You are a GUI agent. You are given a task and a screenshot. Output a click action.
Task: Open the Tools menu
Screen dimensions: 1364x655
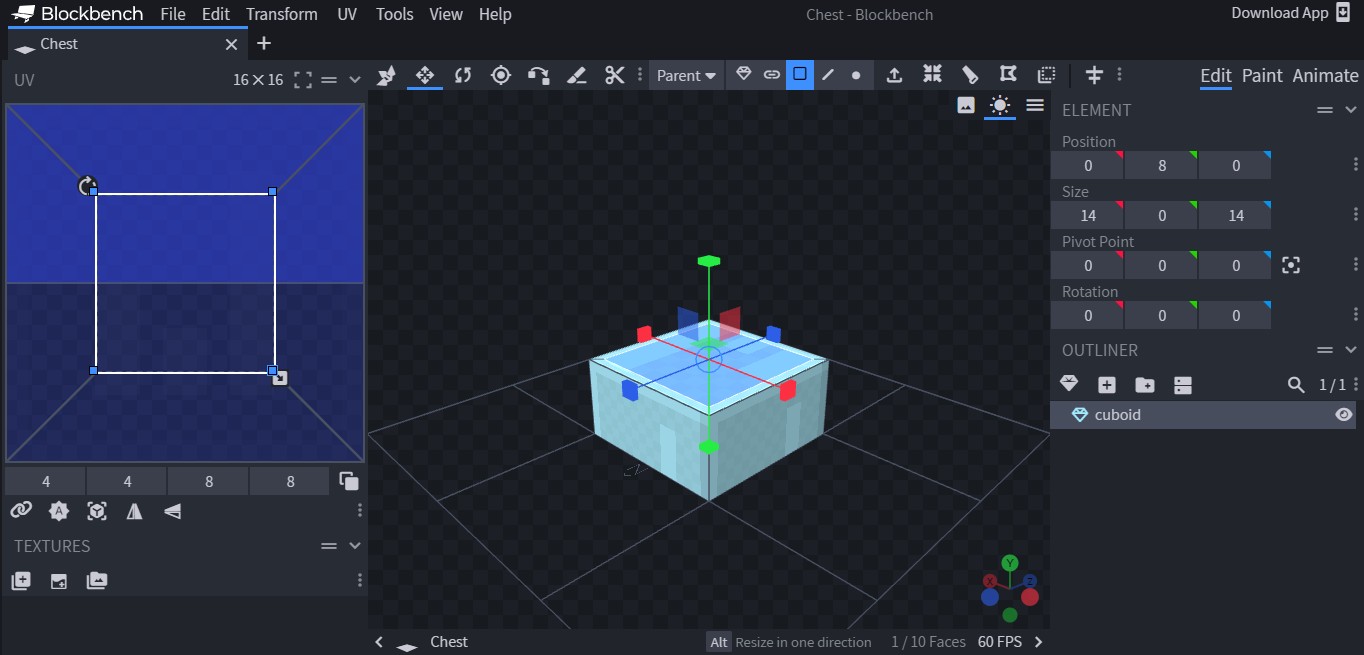coord(395,14)
